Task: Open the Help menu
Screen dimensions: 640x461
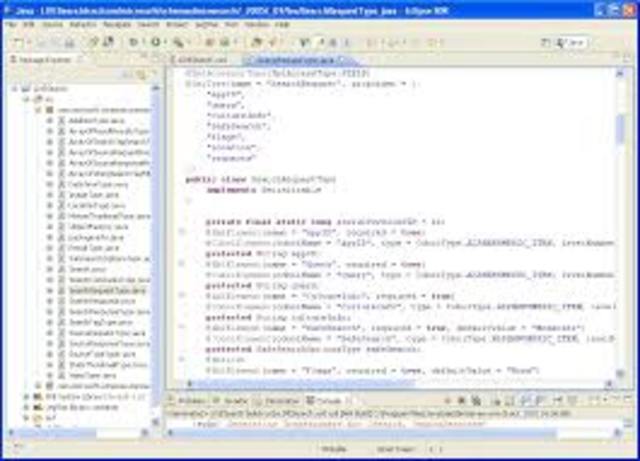Action: pos(282,24)
